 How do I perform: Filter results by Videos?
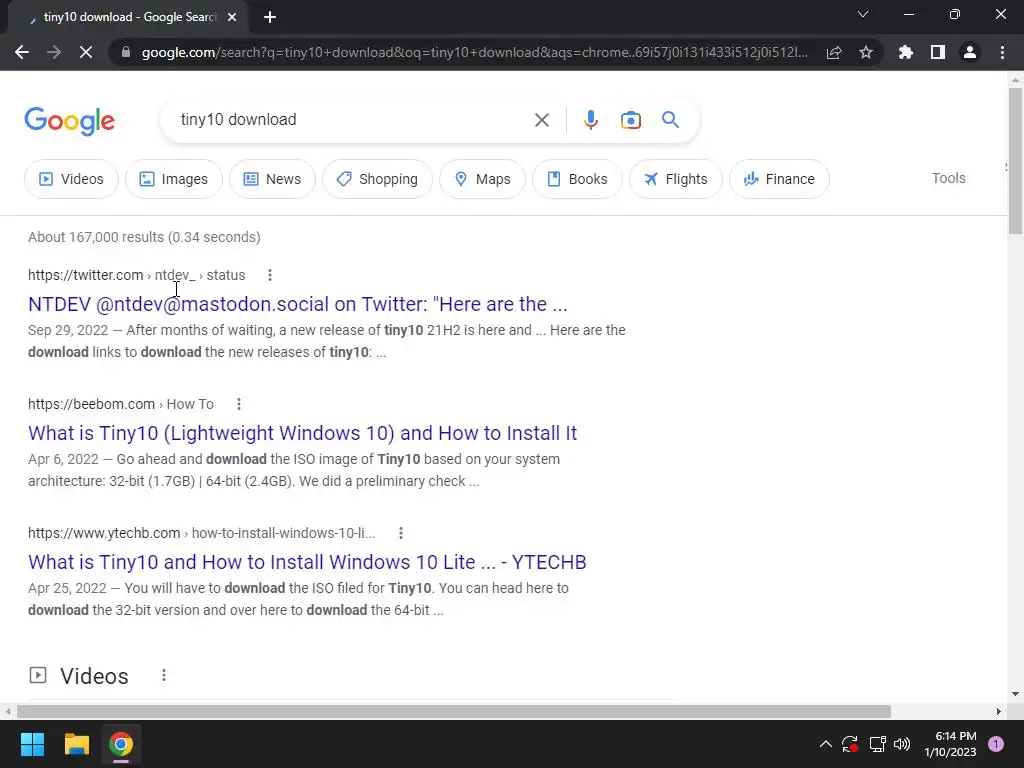[x=71, y=179]
